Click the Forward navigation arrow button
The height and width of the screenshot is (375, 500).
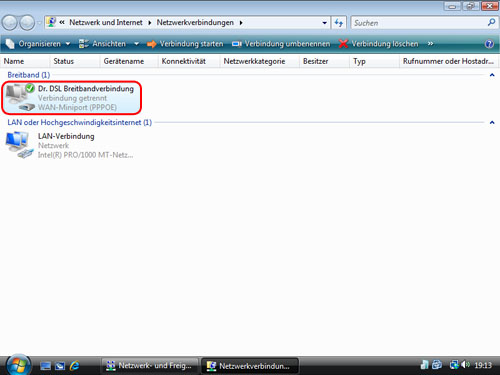point(27,23)
